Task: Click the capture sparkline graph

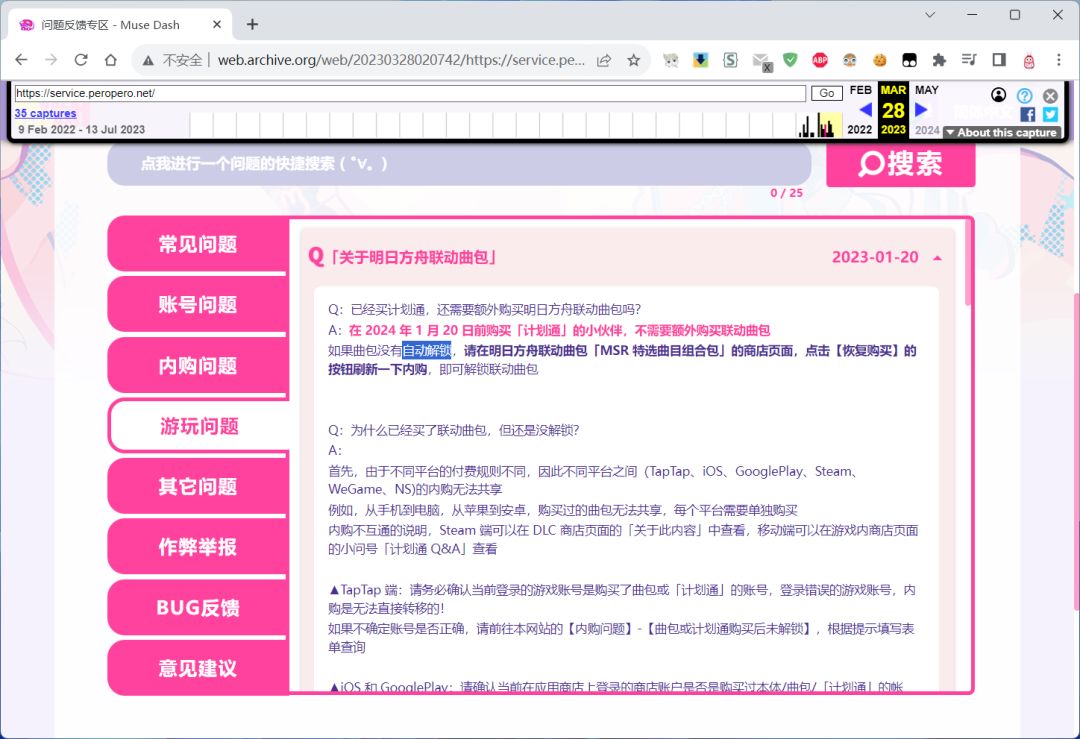Action: tap(515, 125)
